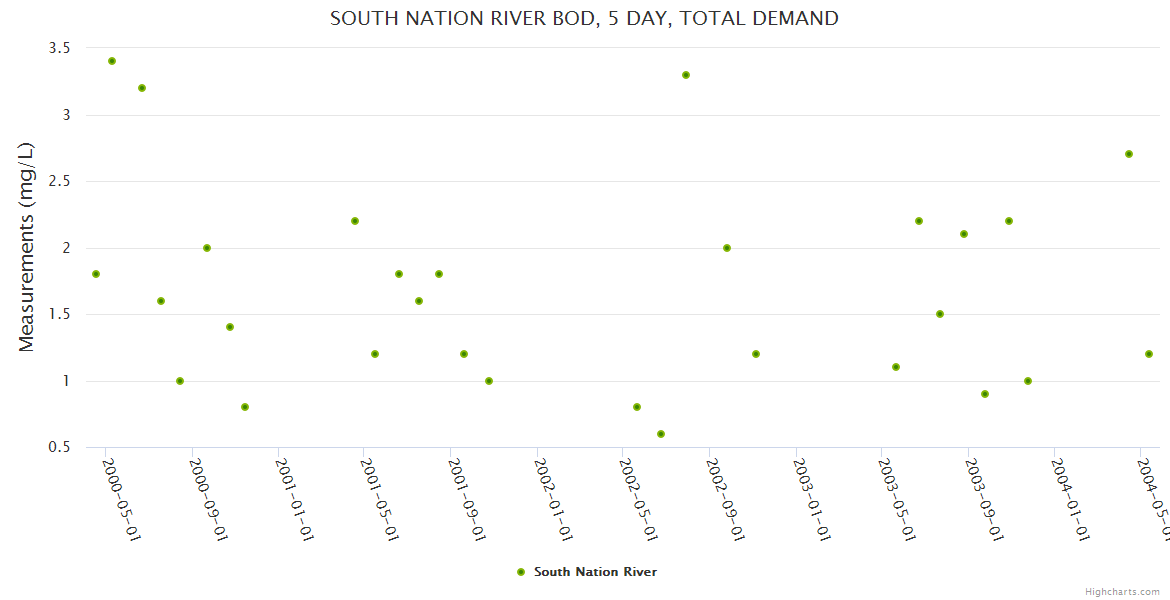The width and height of the screenshot is (1170, 600).
Task: Click the Measurements (mg/L) axis title
Action: [27, 246]
